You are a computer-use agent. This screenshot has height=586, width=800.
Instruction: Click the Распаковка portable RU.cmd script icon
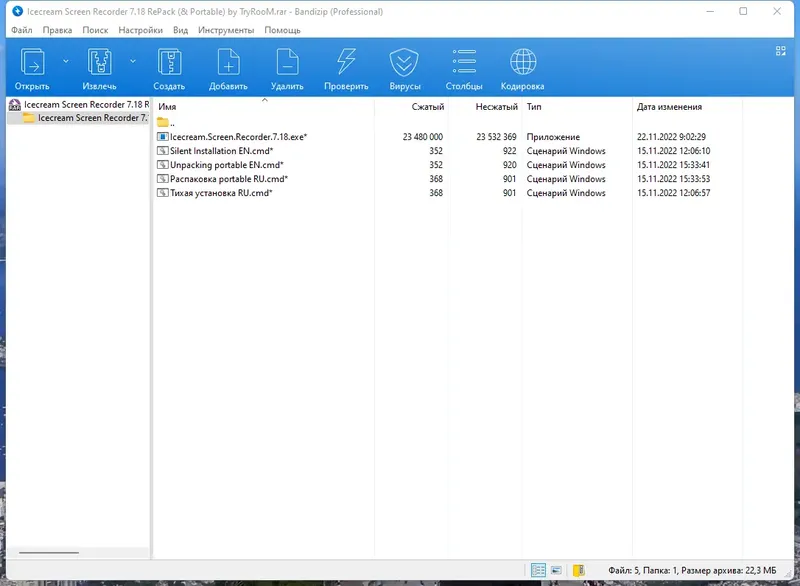coord(162,179)
